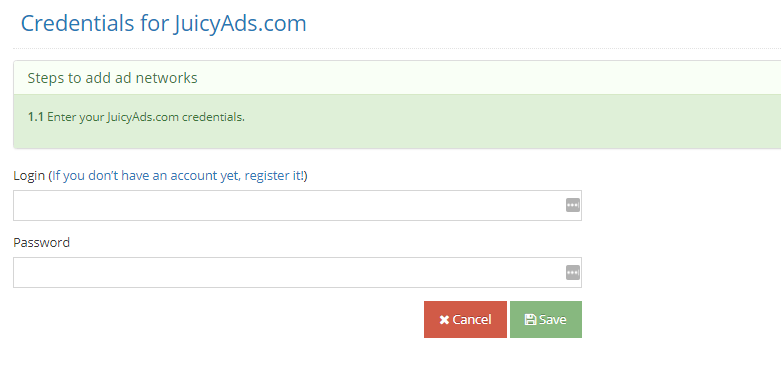Image resolution: width=781 pixels, height=377 pixels.
Task: Click the X icon on Cancel button
Action: (444, 320)
